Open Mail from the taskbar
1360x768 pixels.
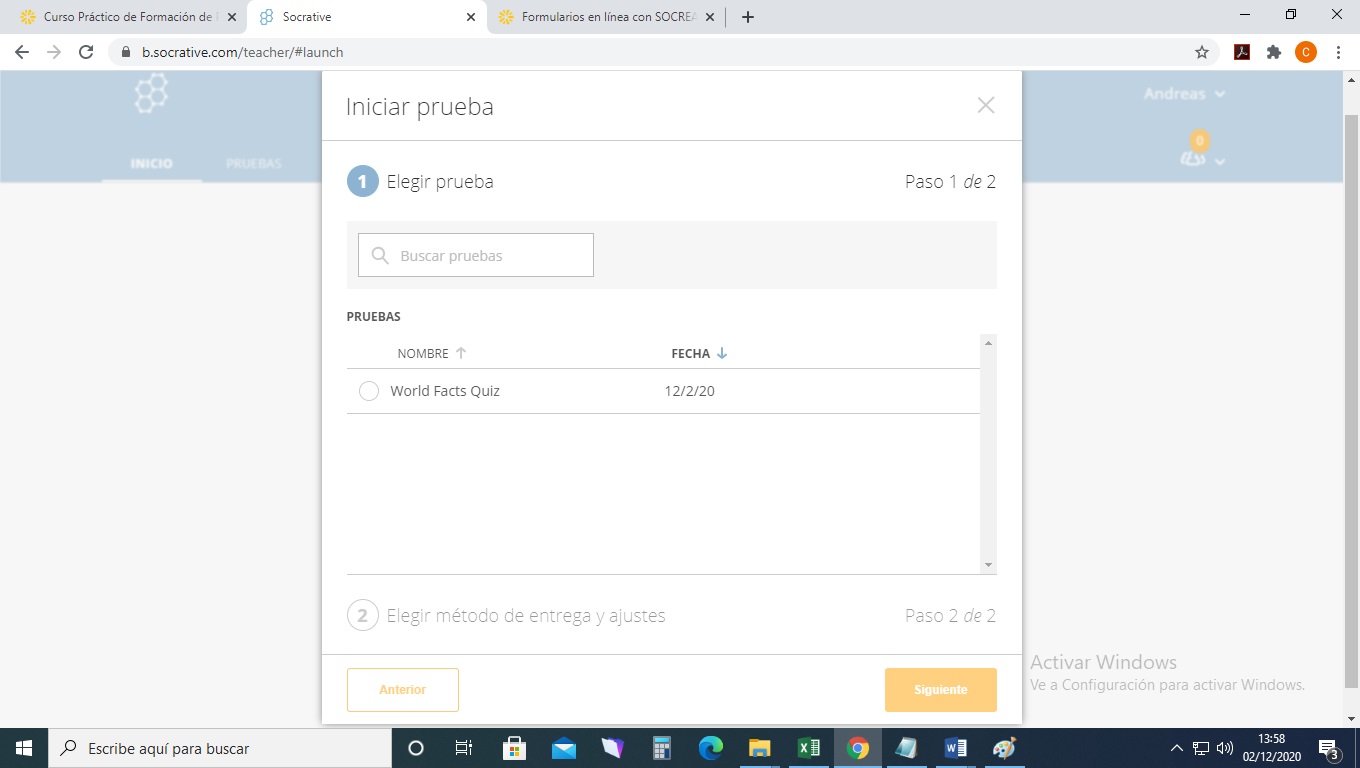click(563, 748)
